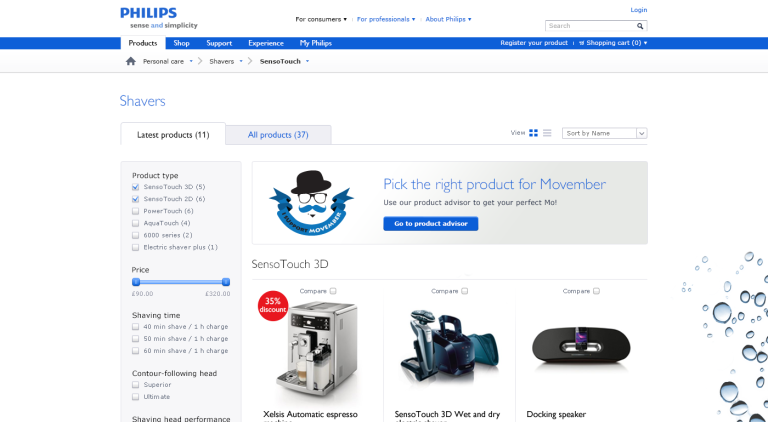Open the Products nav tab
Viewport: 768px width, 422px height.
(143, 43)
